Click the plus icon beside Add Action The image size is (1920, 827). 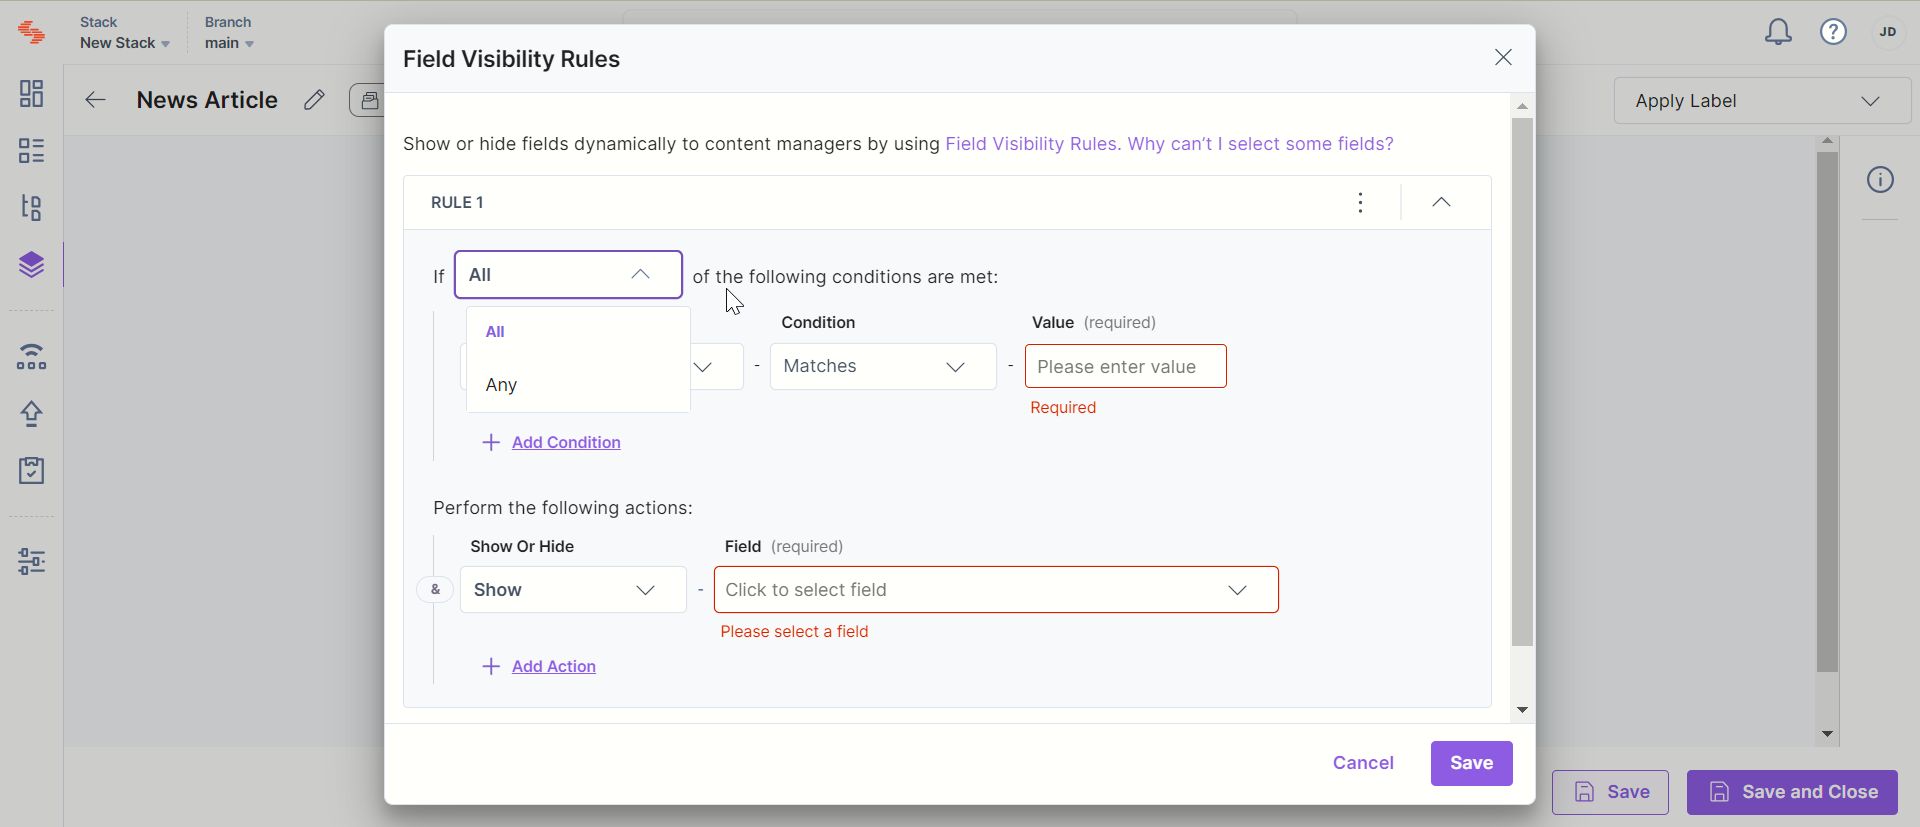point(491,667)
